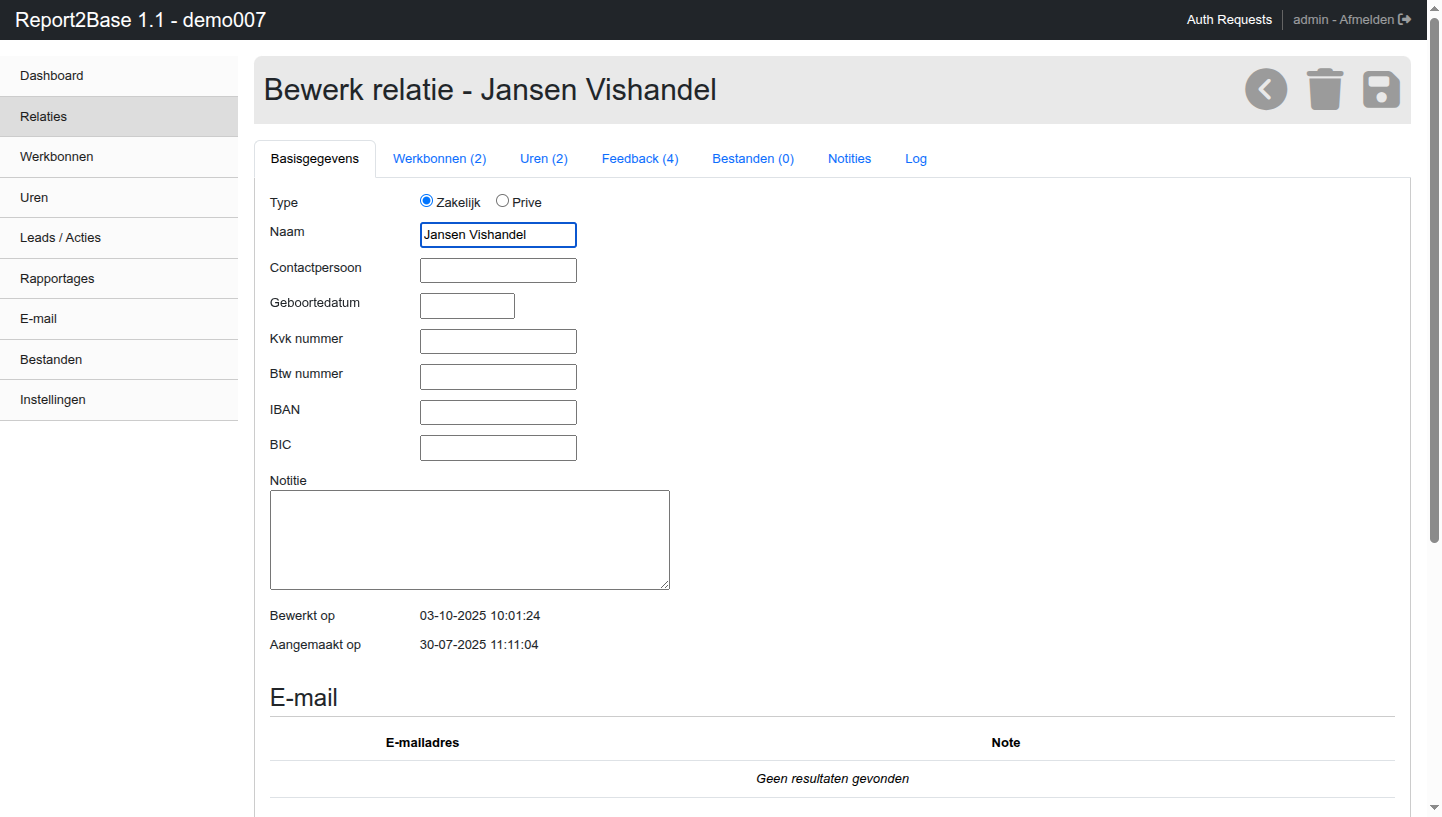The width and height of the screenshot is (1442, 817).
Task: Click into the Contactpersoon input field
Action: (x=498, y=271)
